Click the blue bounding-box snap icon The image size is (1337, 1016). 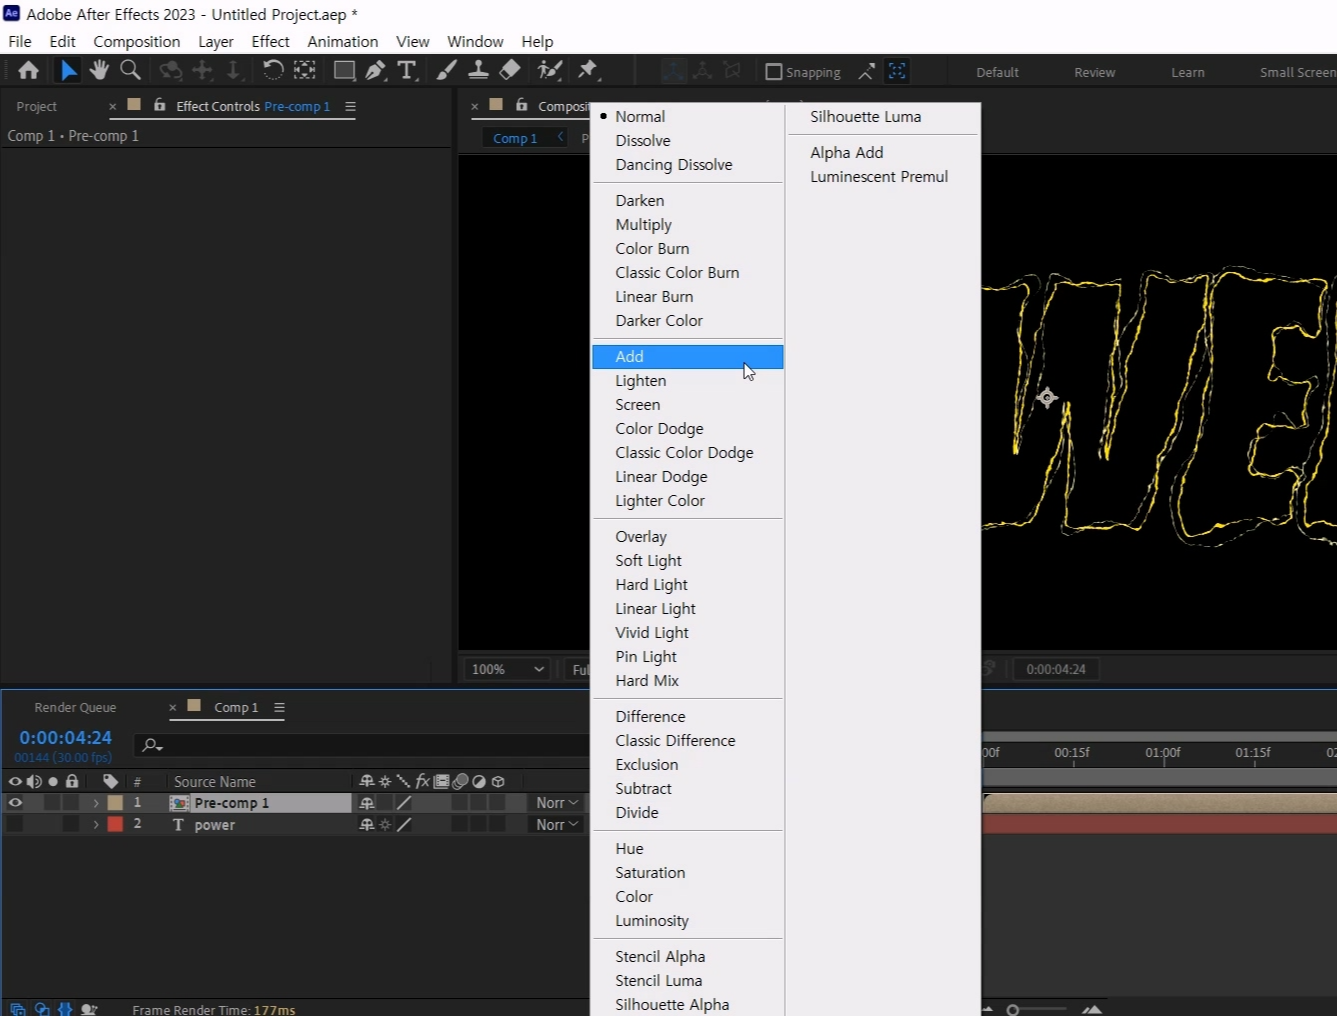click(897, 71)
